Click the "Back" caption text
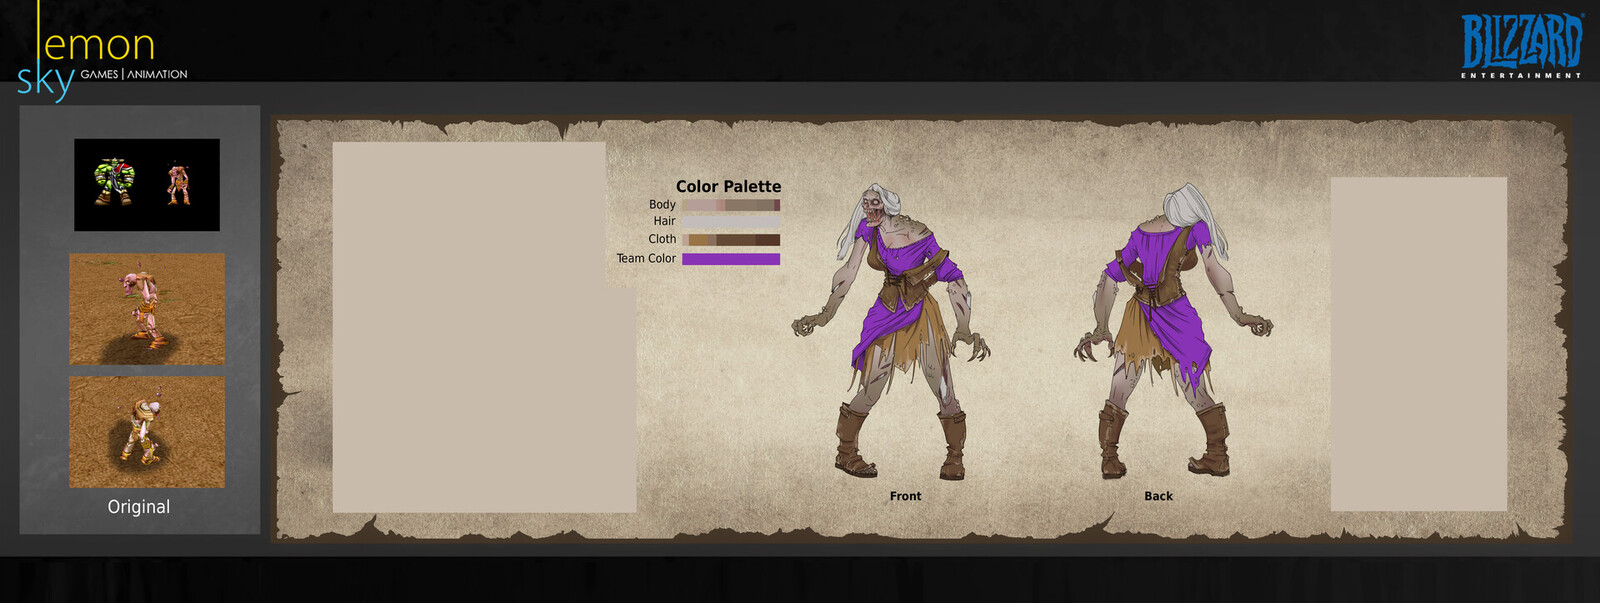 pos(1158,496)
